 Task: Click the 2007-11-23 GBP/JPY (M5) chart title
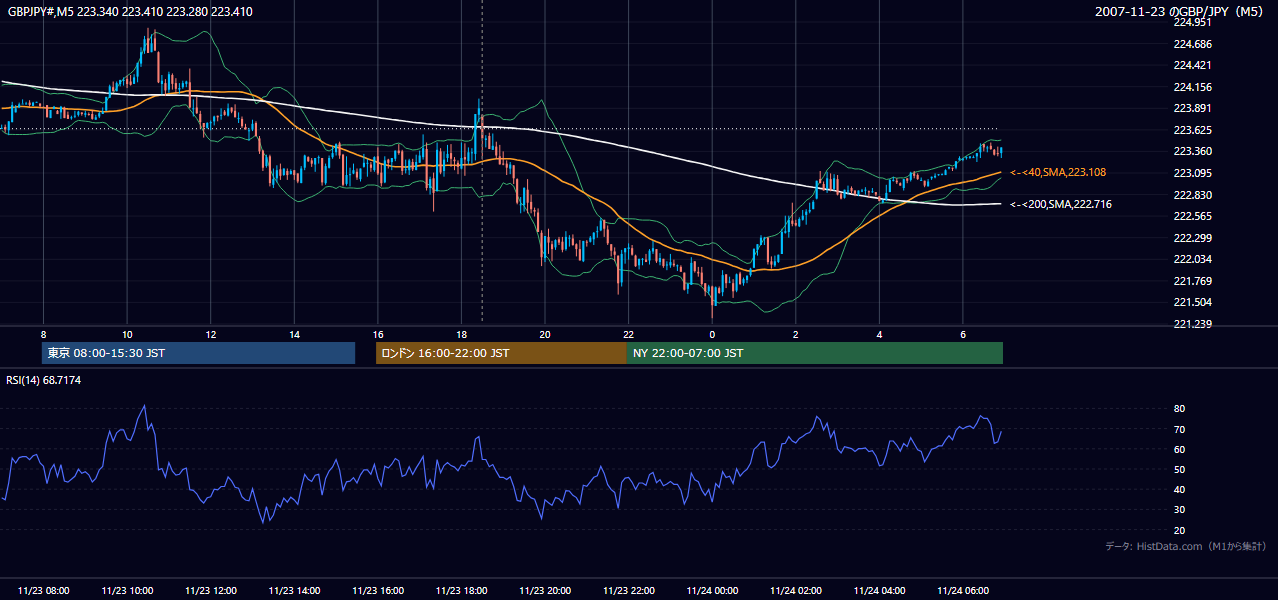[x=1181, y=11]
